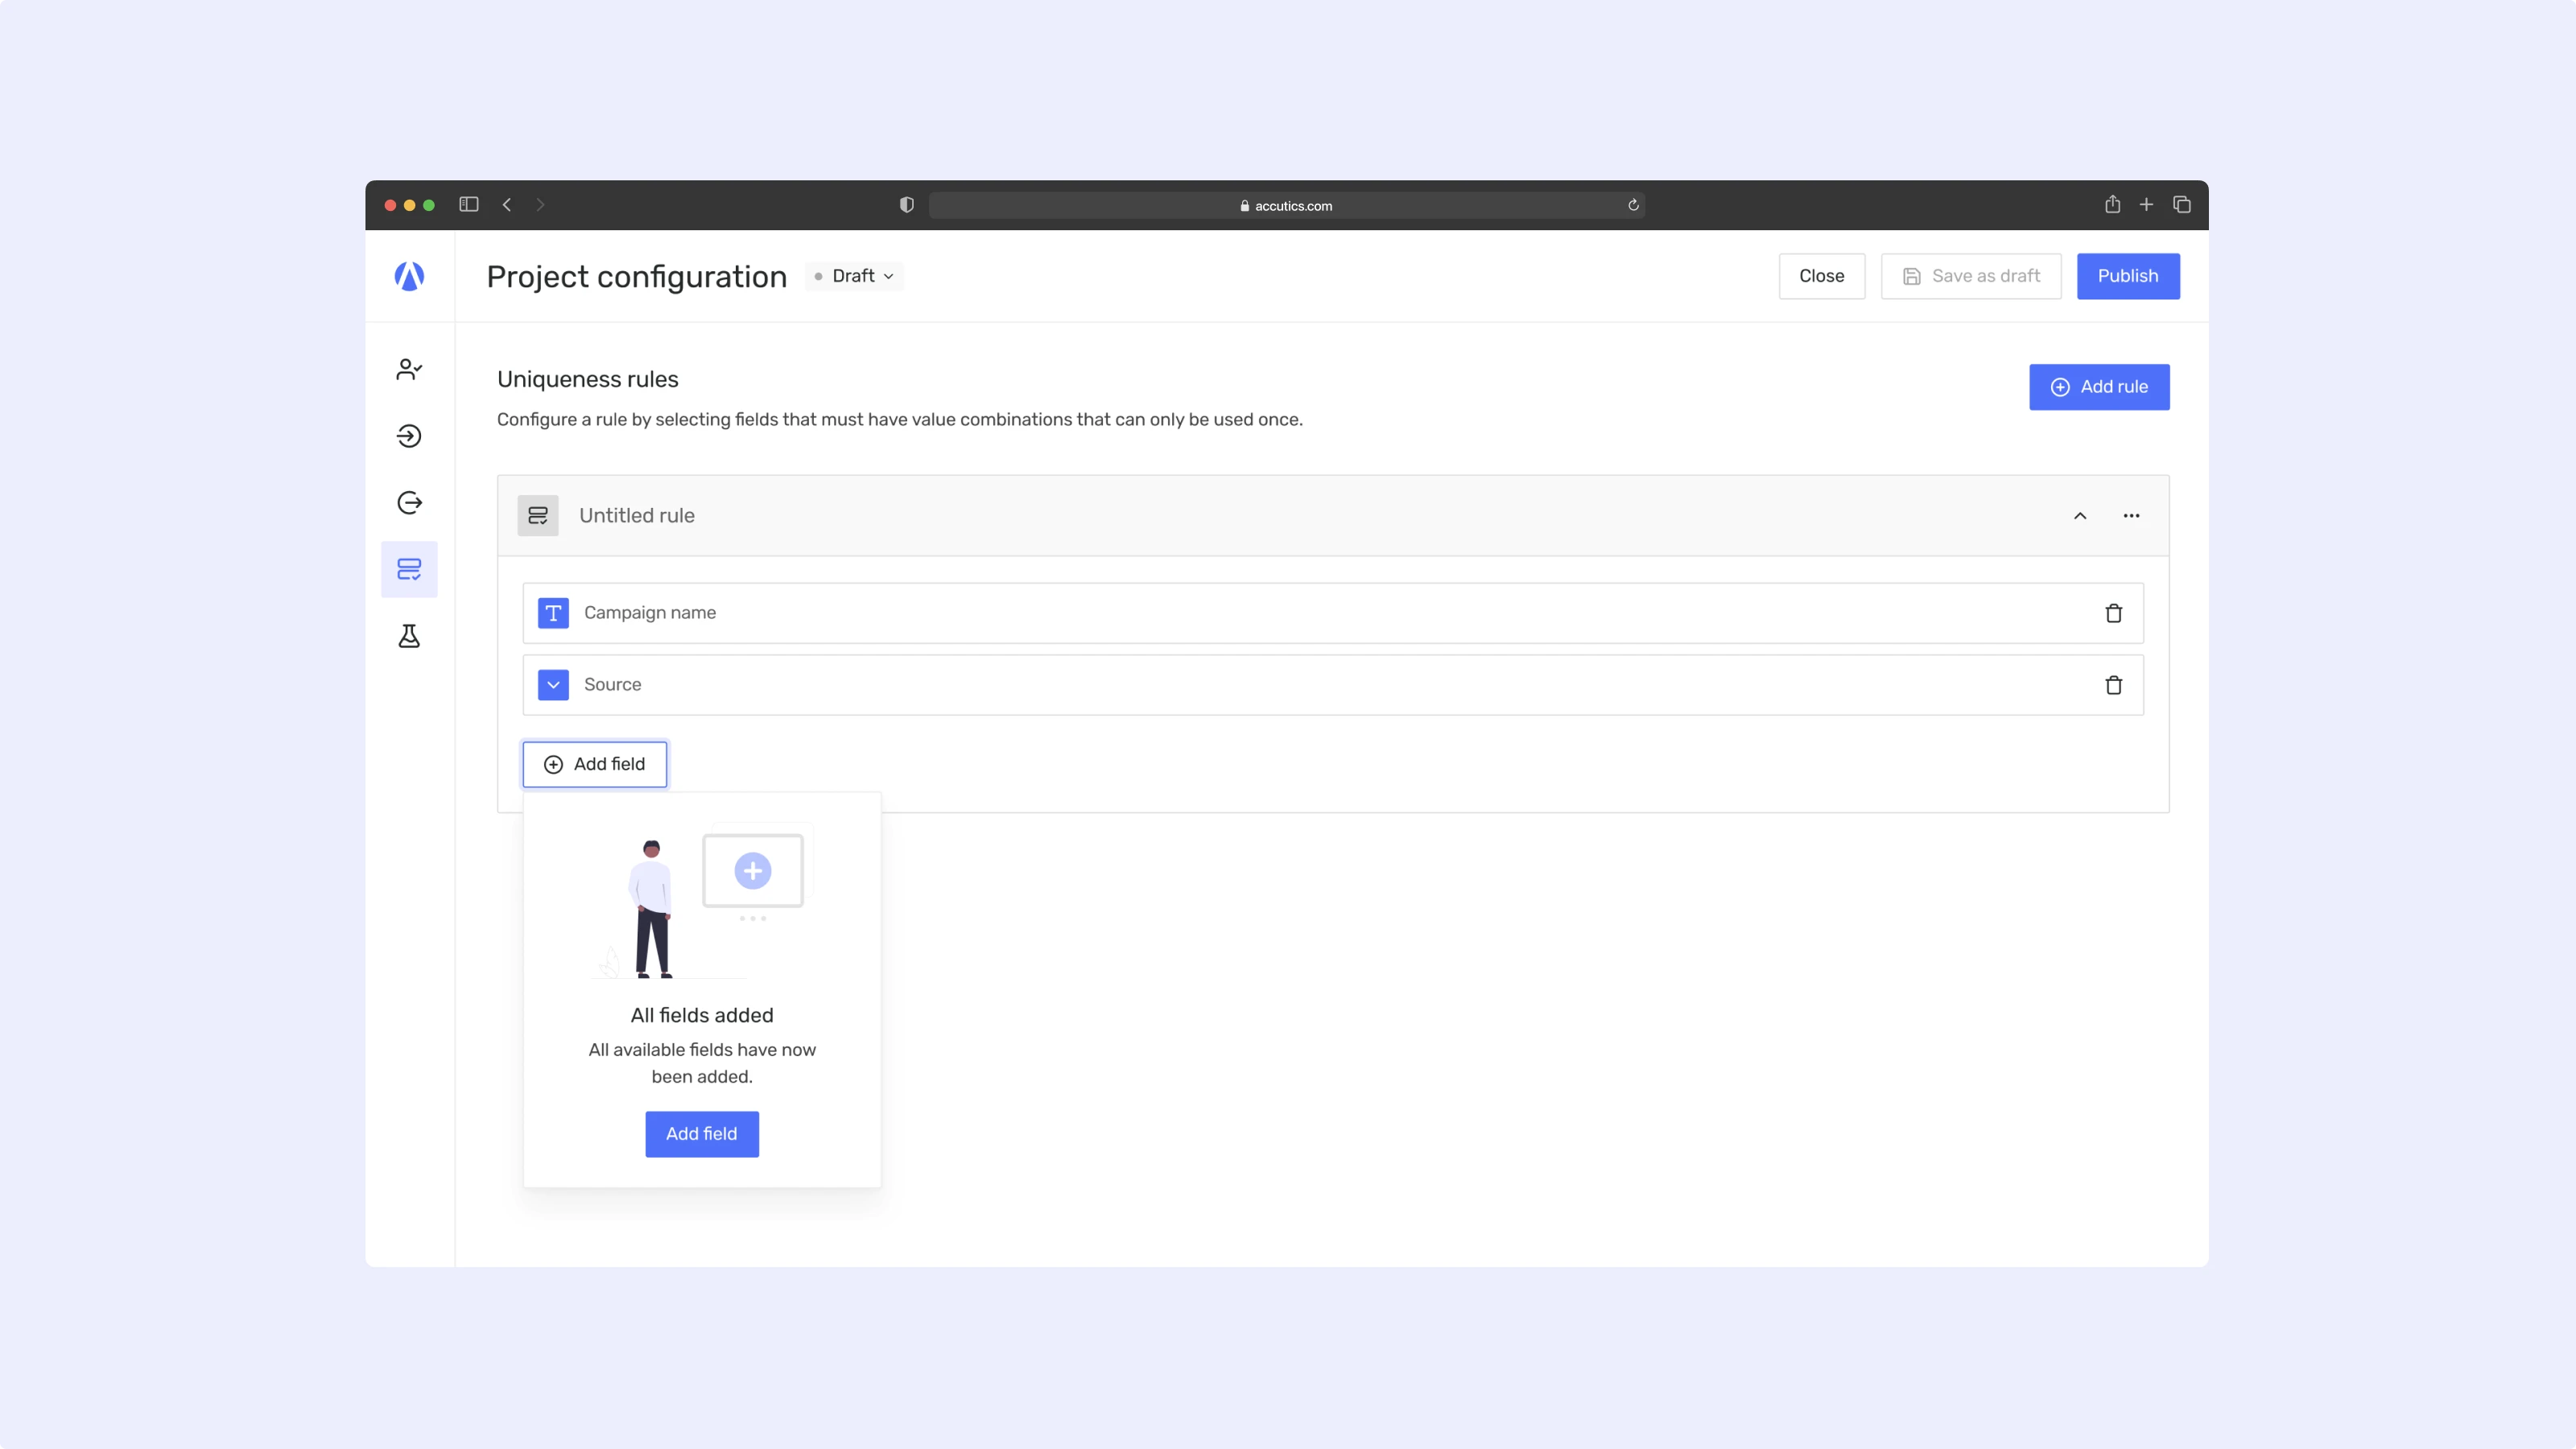Toggle the browser sidebar panel
The width and height of the screenshot is (2576, 1449).
click(469, 205)
